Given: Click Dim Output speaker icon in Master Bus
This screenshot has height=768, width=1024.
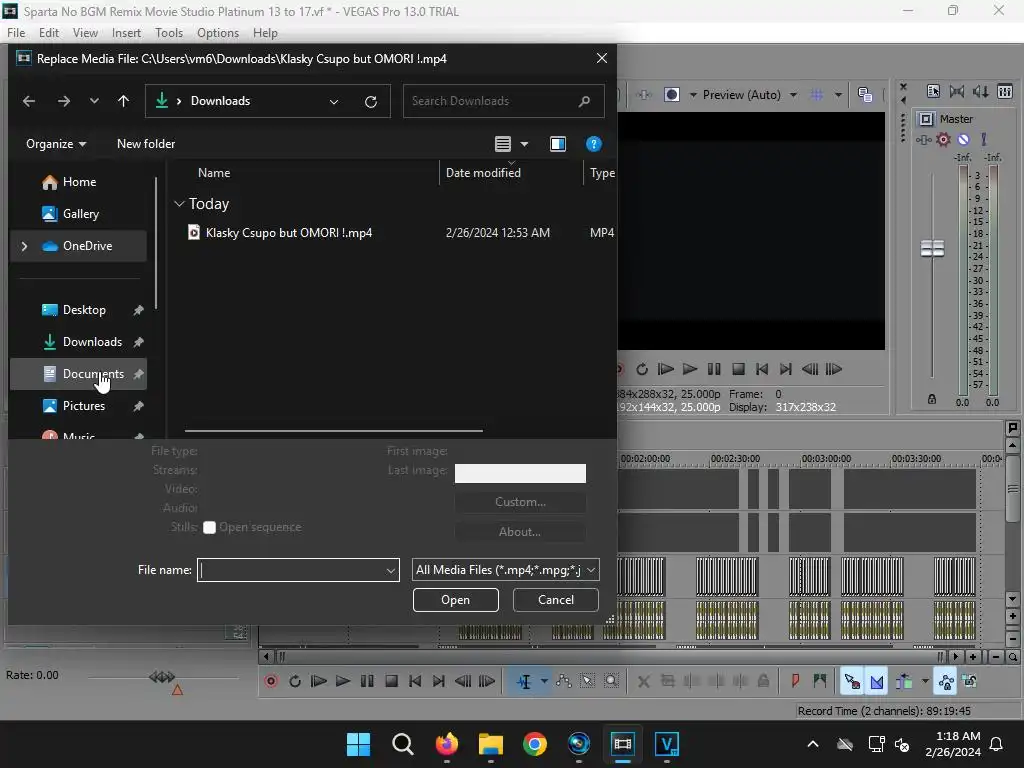Looking at the screenshot, I should tap(981, 91).
